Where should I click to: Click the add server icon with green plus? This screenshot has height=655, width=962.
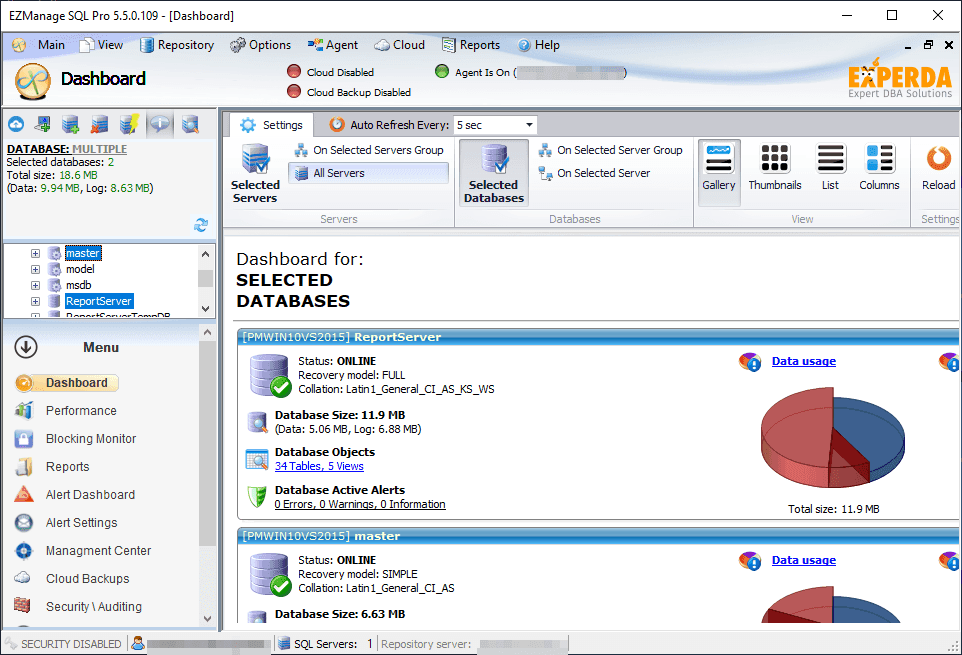click(x=71, y=124)
